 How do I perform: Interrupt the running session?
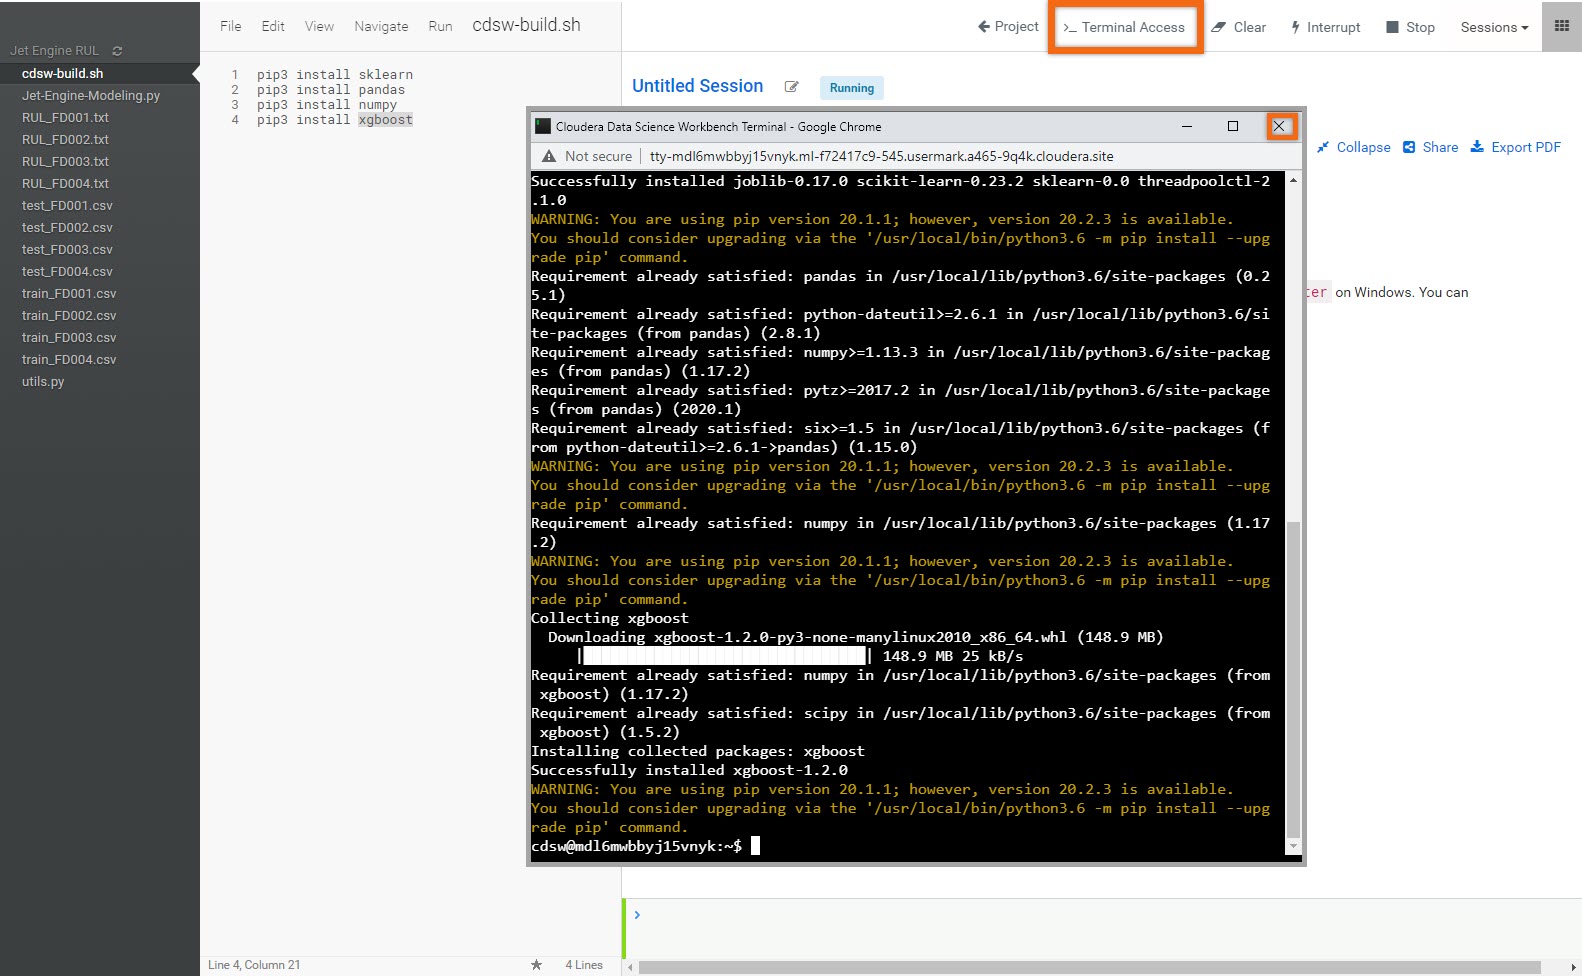click(1325, 27)
